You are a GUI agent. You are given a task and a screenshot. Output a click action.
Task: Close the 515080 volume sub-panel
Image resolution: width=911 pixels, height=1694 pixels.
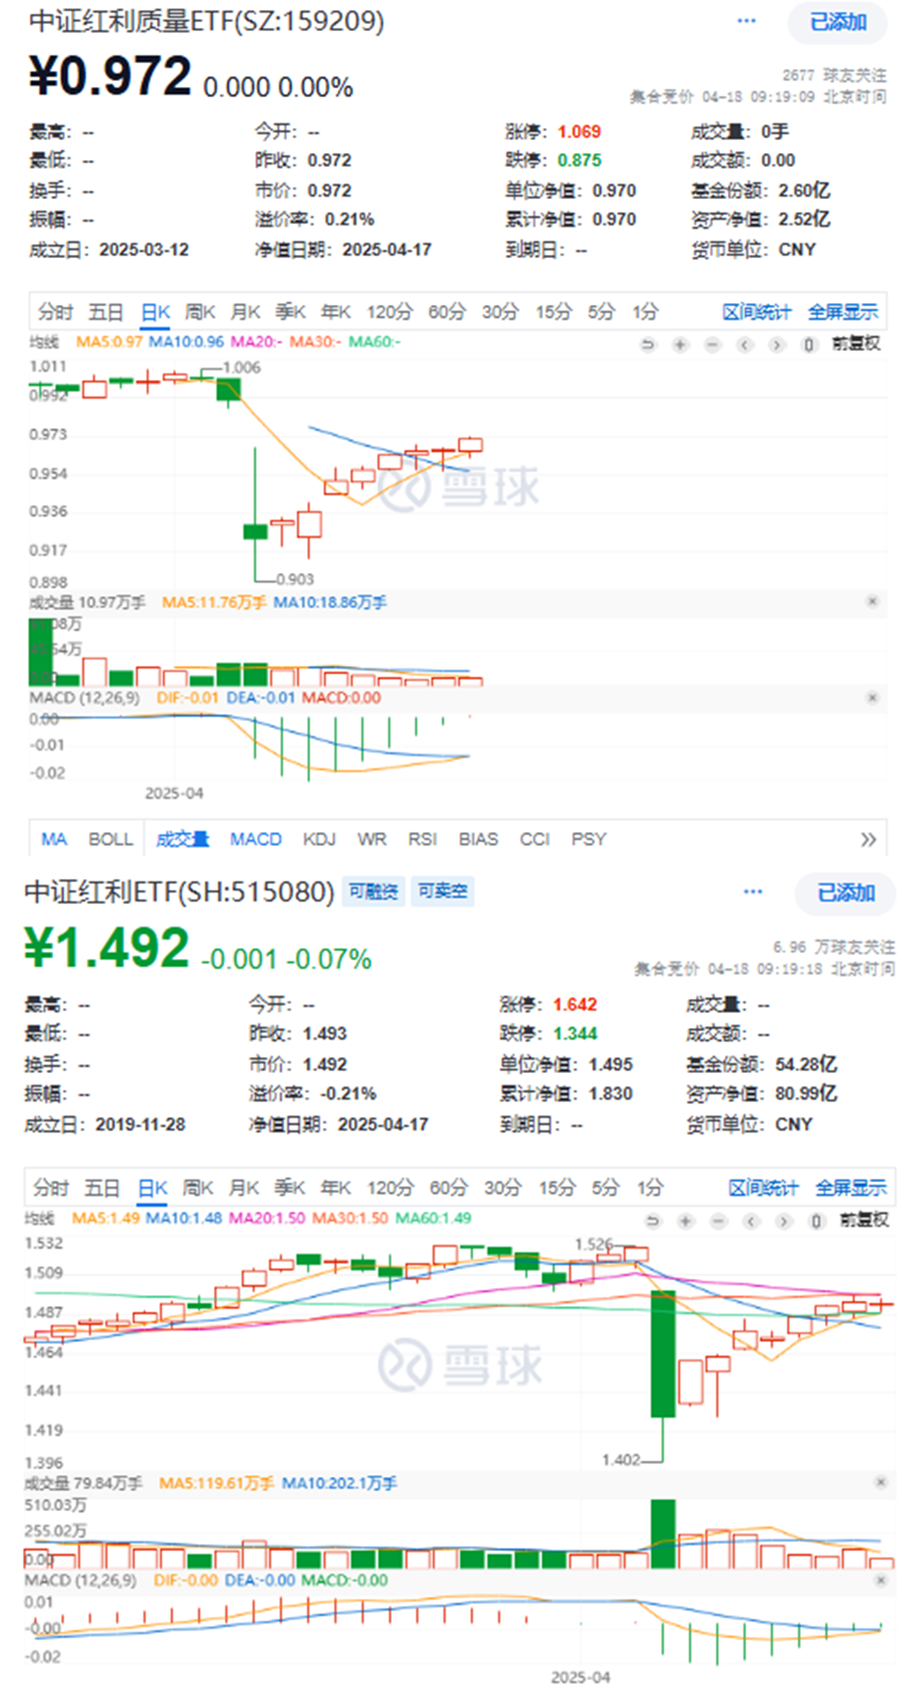coord(880,1482)
